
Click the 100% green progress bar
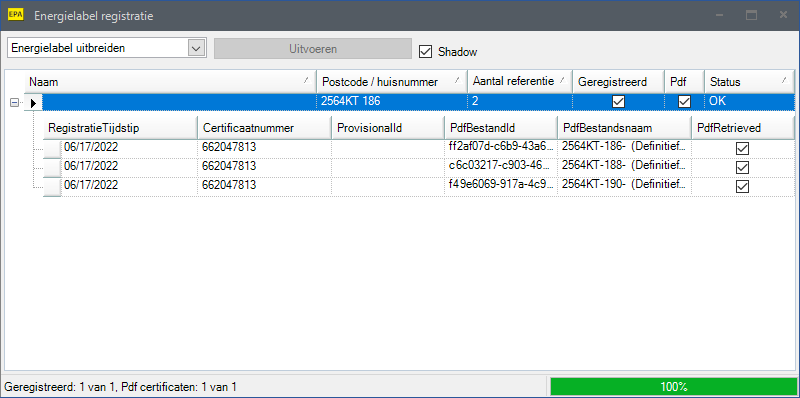pyautogui.click(x=673, y=386)
